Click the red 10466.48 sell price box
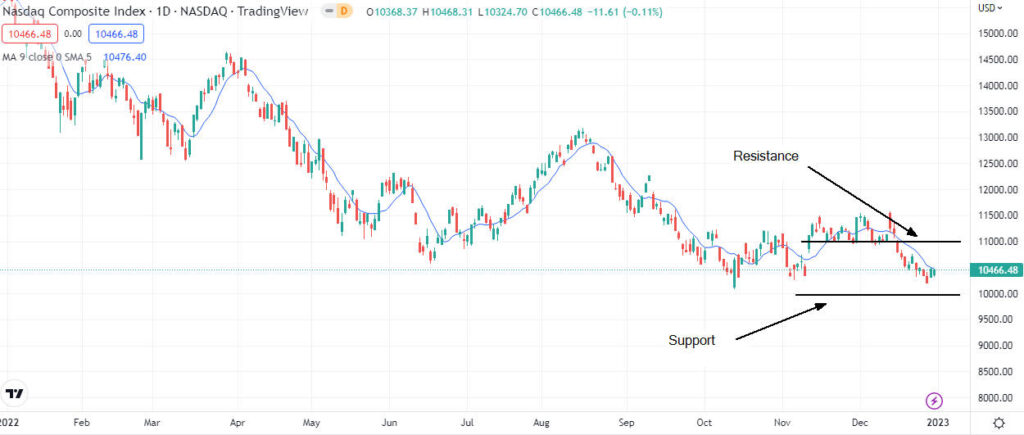 (30, 33)
